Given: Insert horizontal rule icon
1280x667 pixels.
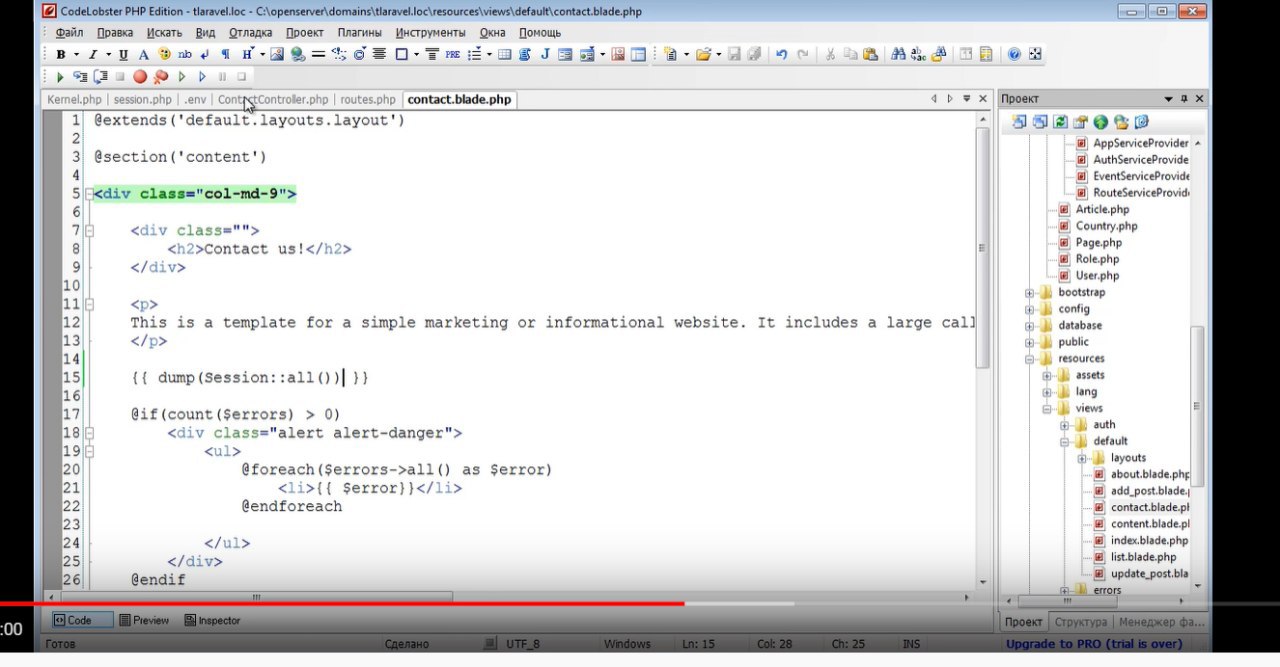Looking at the screenshot, I should [x=318, y=55].
